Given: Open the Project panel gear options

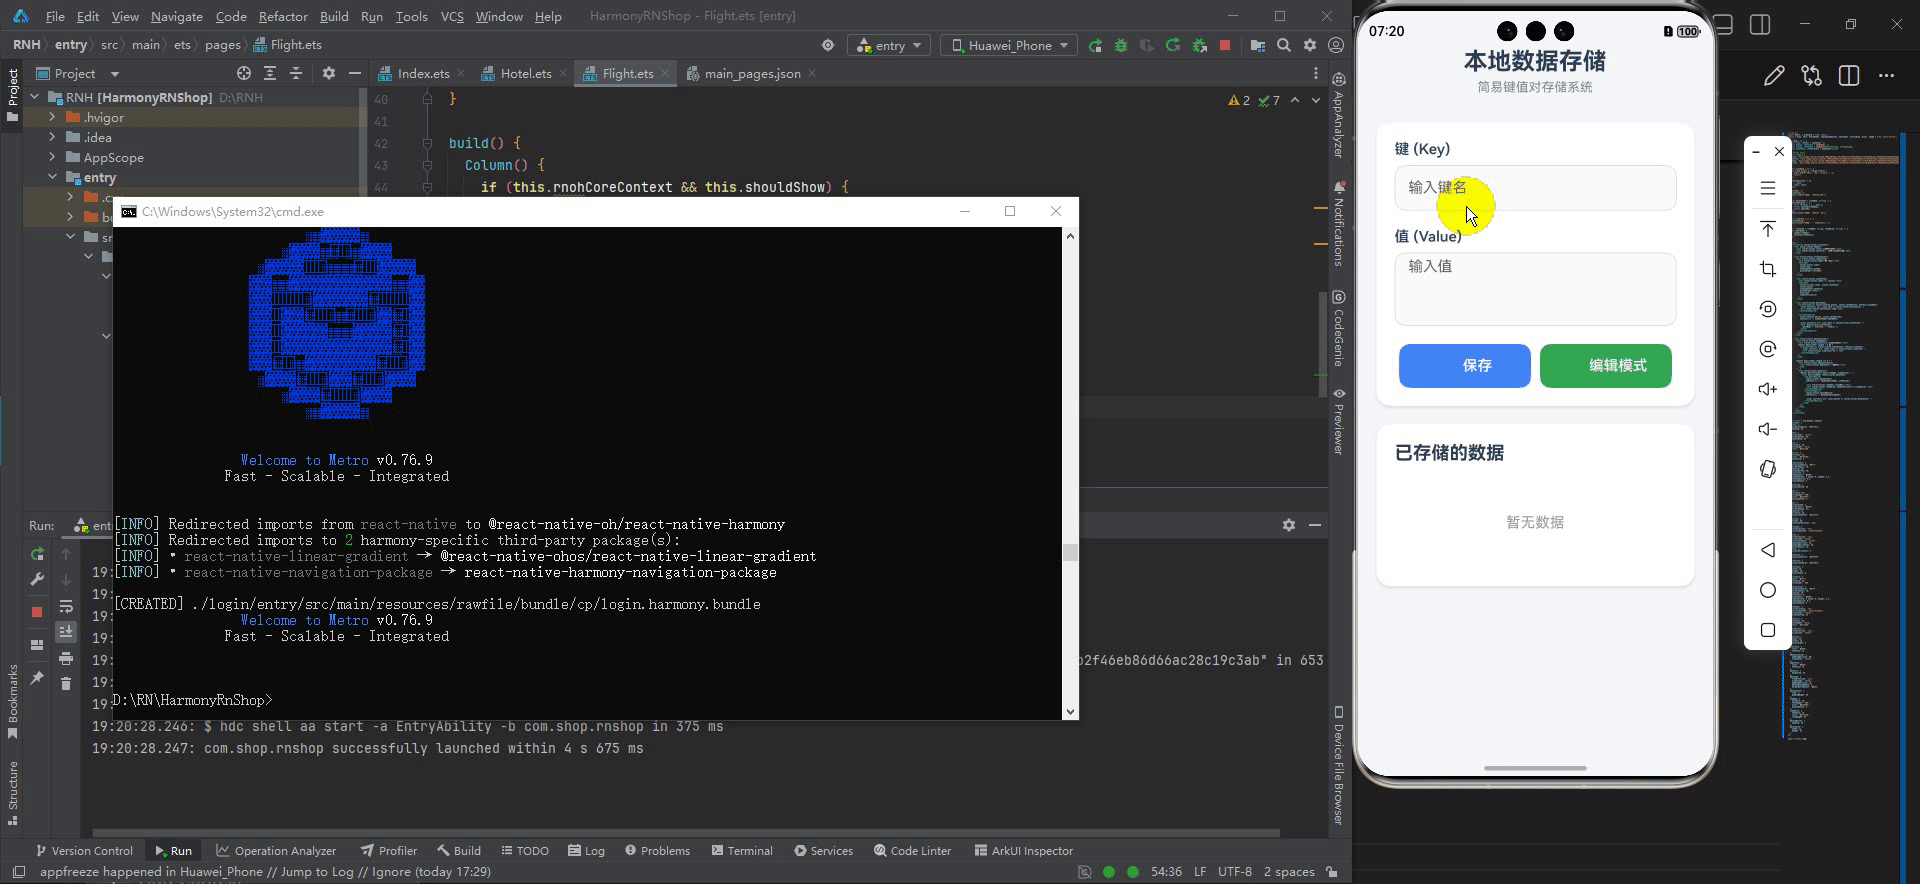Looking at the screenshot, I should pyautogui.click(x=329, y=73).
